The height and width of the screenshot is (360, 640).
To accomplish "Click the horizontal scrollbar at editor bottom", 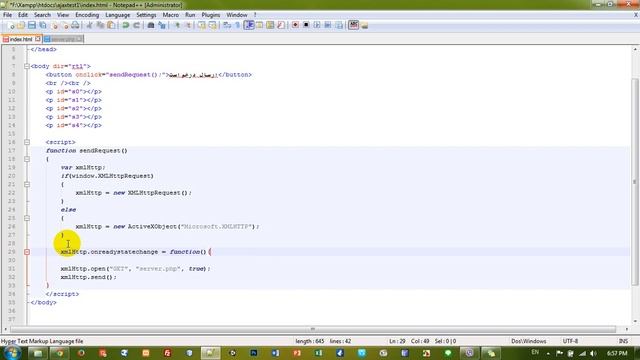I will [313, 329].
